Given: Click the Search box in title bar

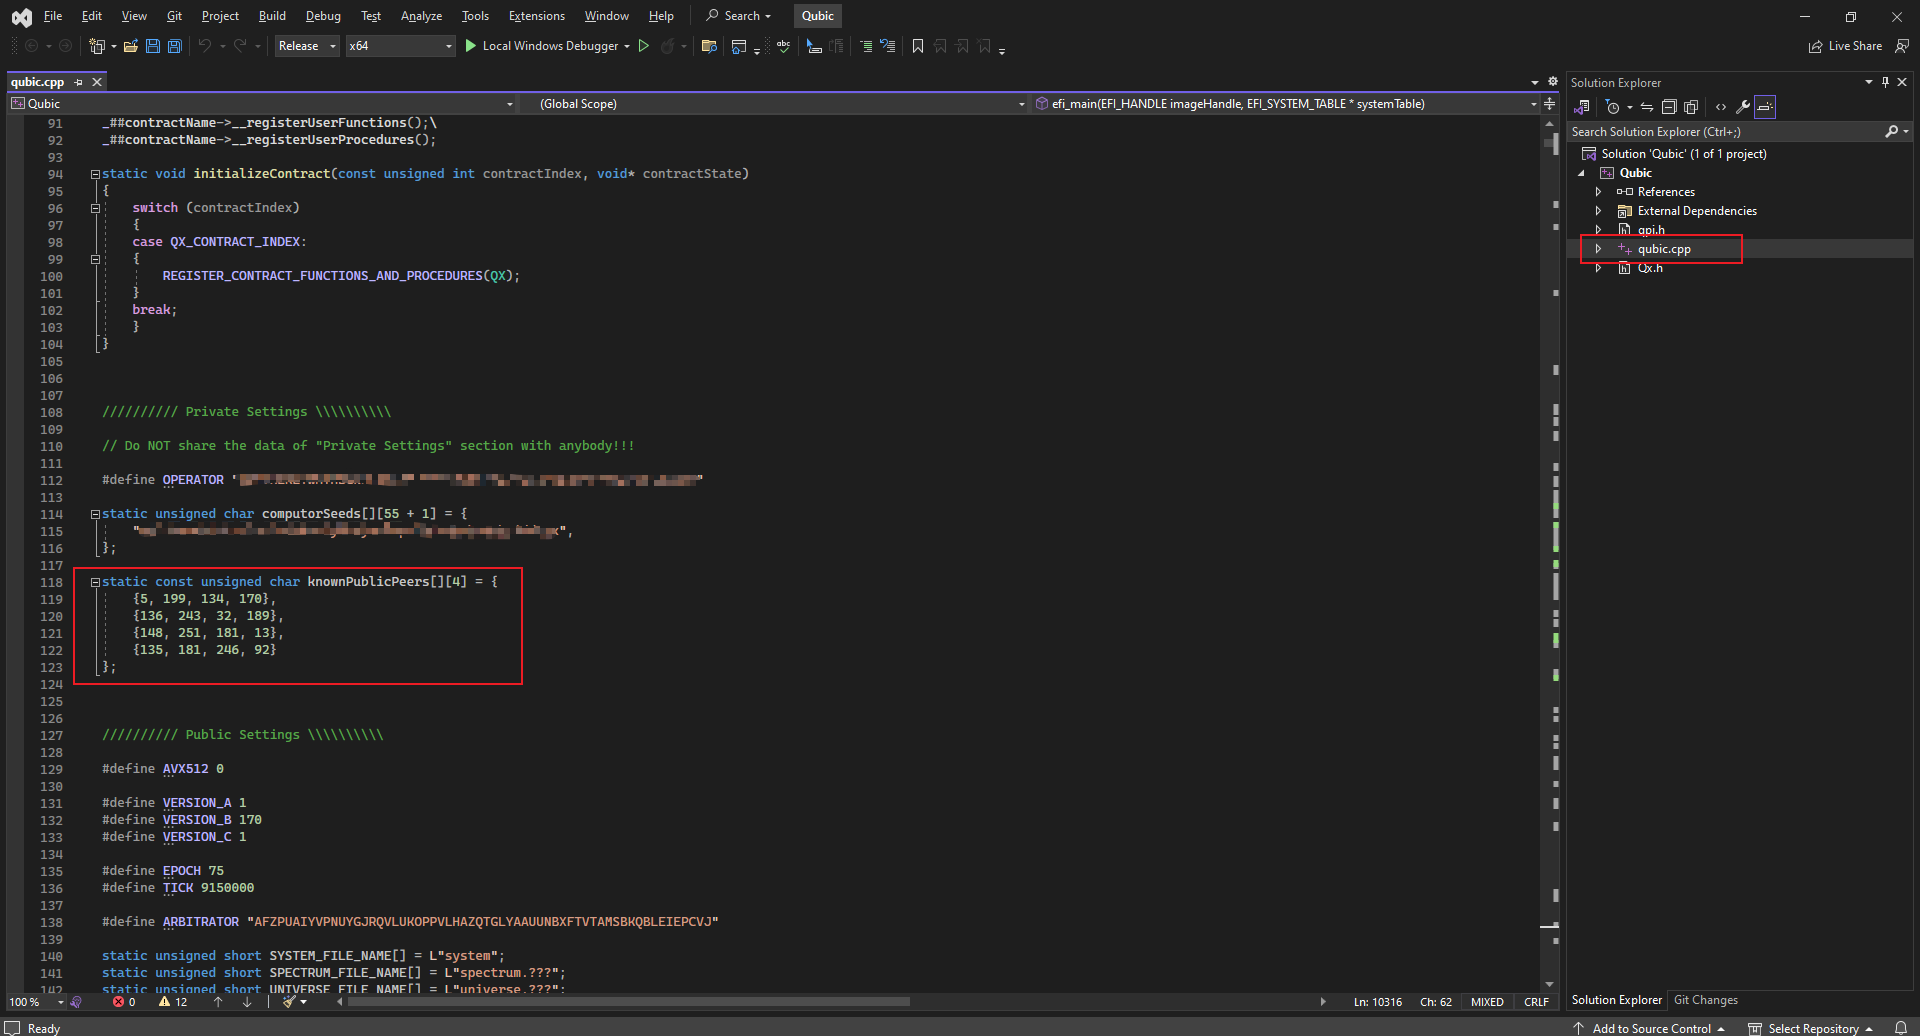Looking at the screenshot, I should (x=739, y=16).
